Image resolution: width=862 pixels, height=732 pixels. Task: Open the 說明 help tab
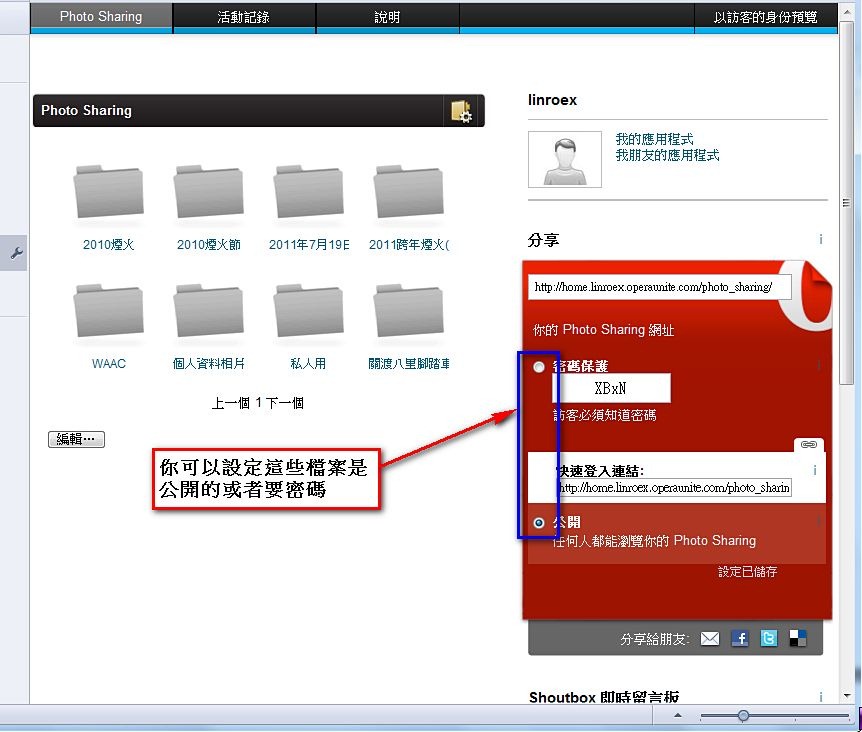[387, 17]
